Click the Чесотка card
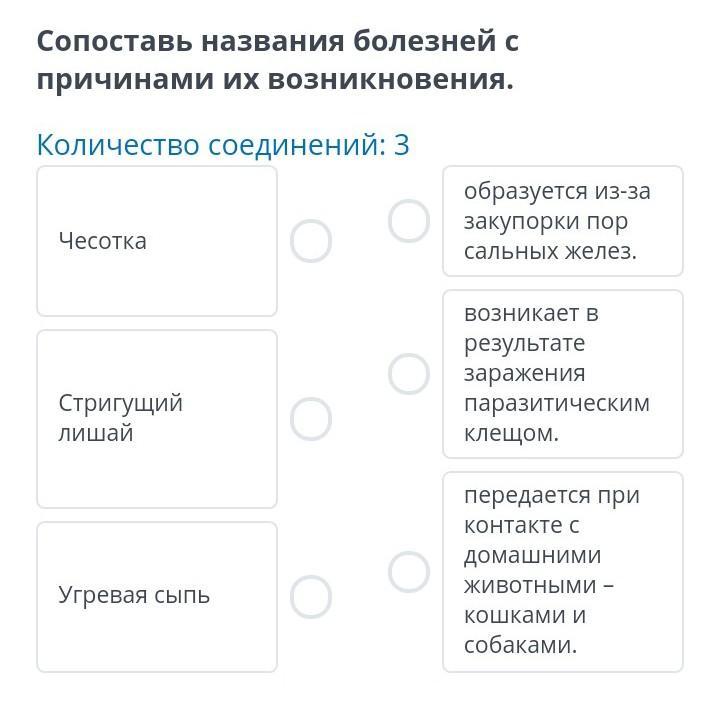 tap(157, 241)
